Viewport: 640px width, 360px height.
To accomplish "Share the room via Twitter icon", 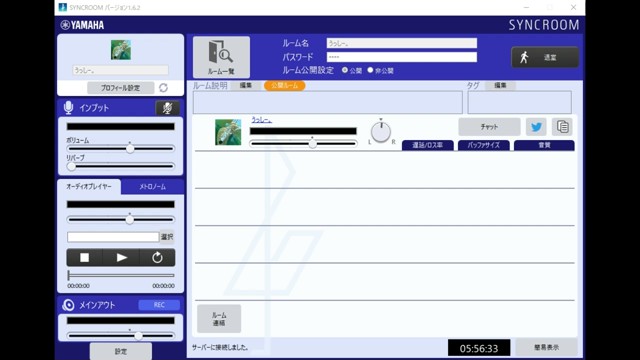I will pyautogui.click(x=536, y=127).
